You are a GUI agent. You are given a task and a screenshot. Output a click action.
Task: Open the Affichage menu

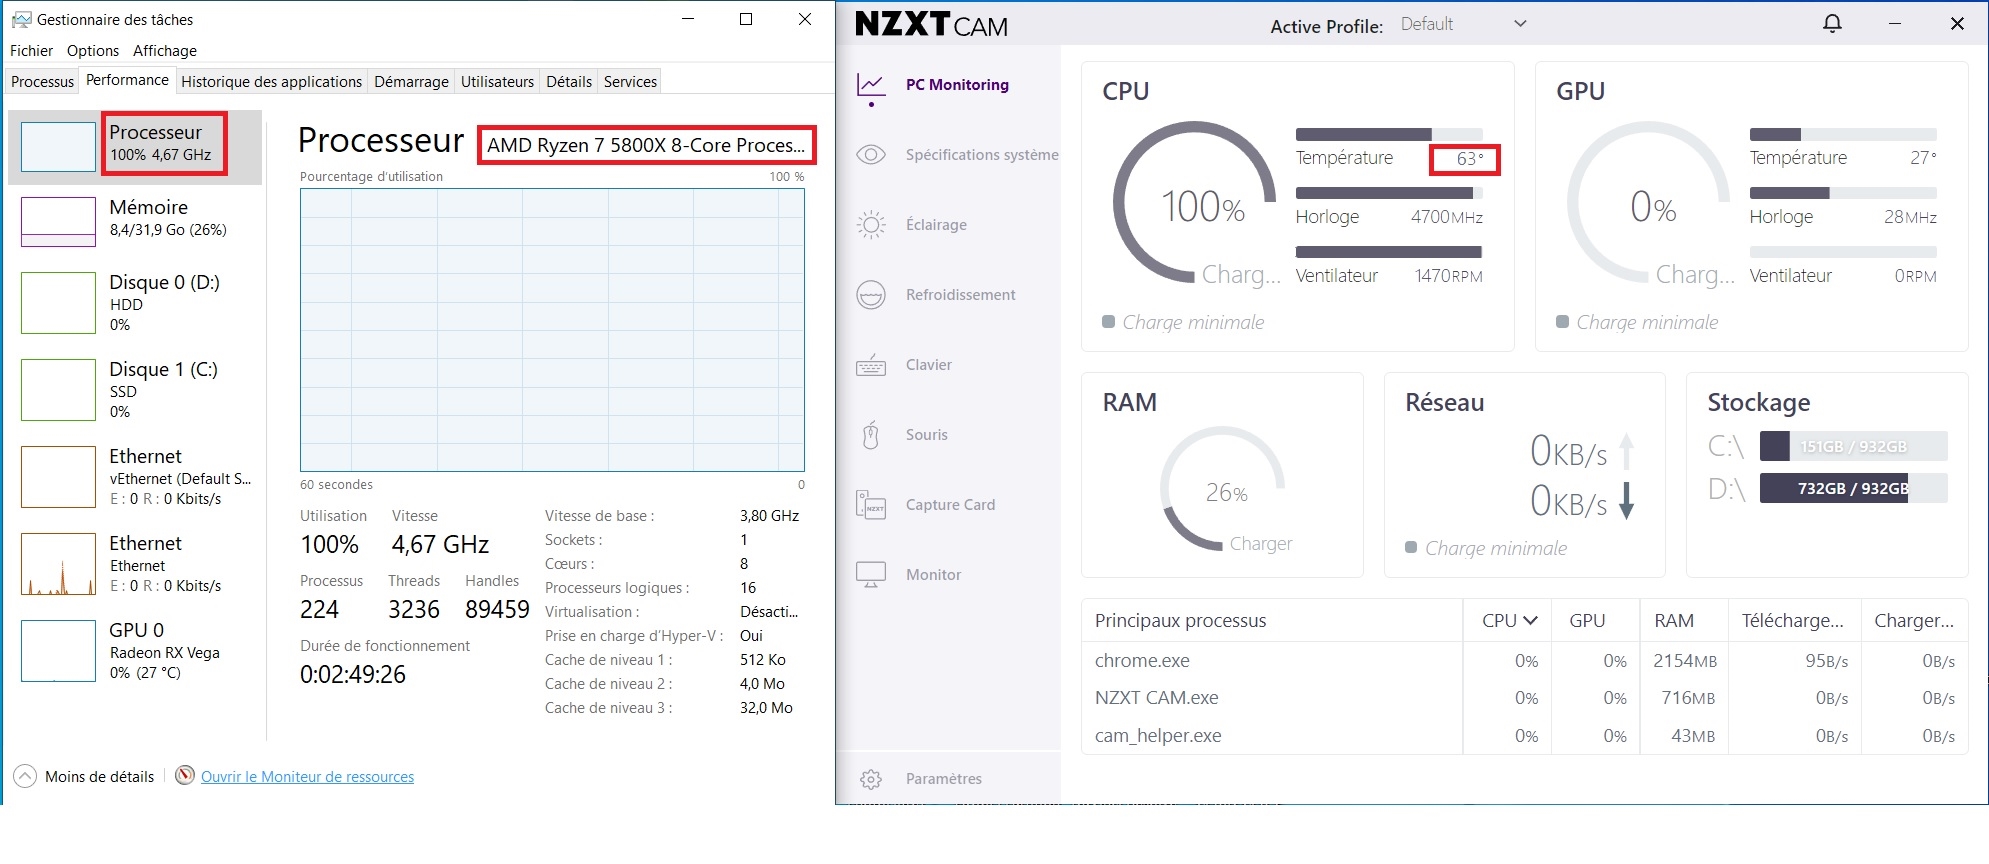click(x=165, y=51)
